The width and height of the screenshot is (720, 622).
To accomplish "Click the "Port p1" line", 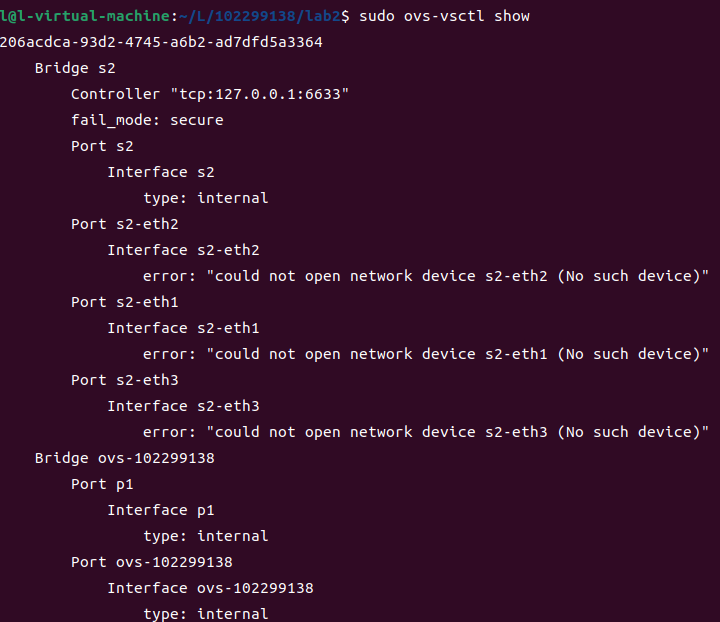I will (x=102, y=484).
